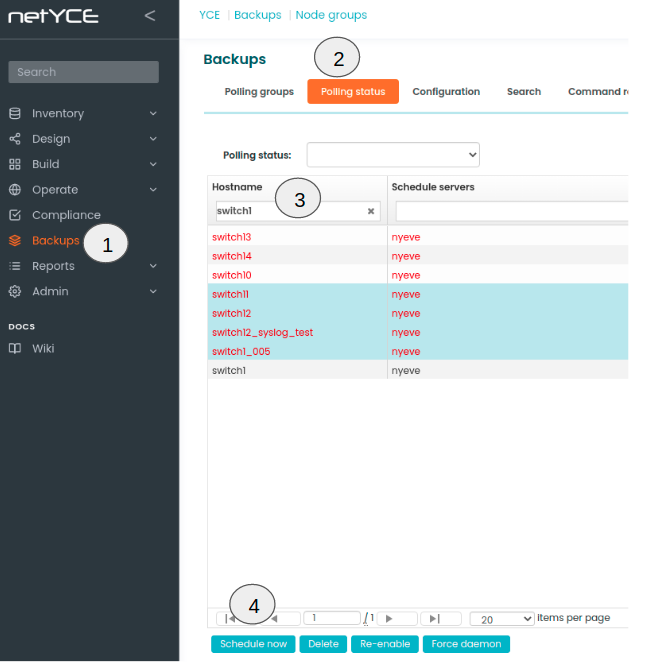Click the Build grid icon
The width and height of the screenshot is (645, 663).
pyautogui.click(x=15, y=164)
